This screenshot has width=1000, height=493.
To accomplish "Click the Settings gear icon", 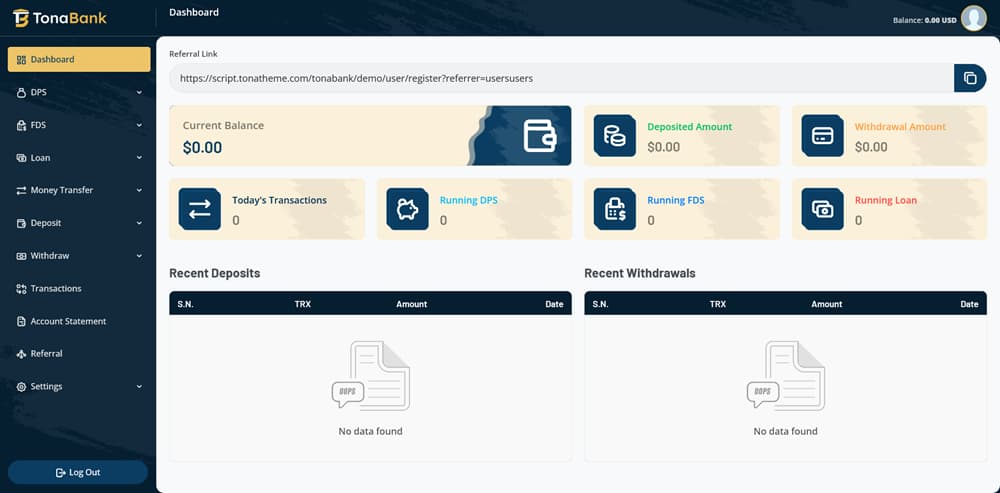I will [21, 386].
